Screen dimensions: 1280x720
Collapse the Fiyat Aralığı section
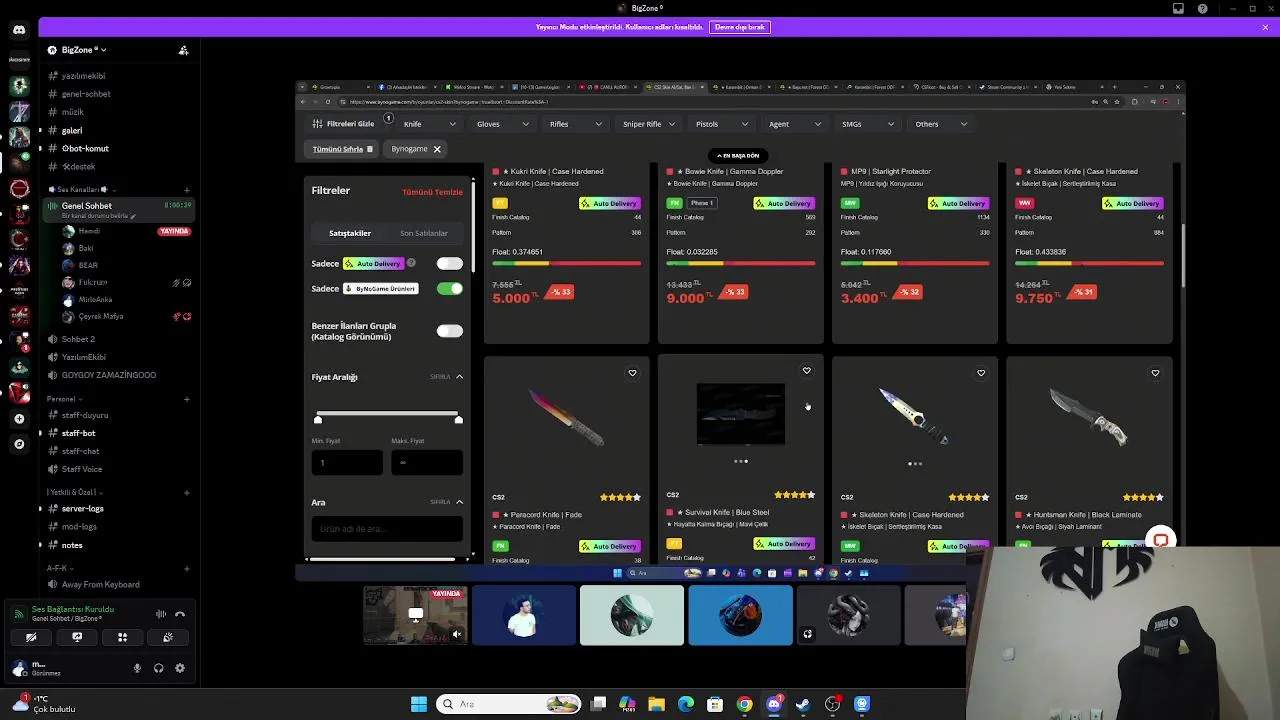459,377
